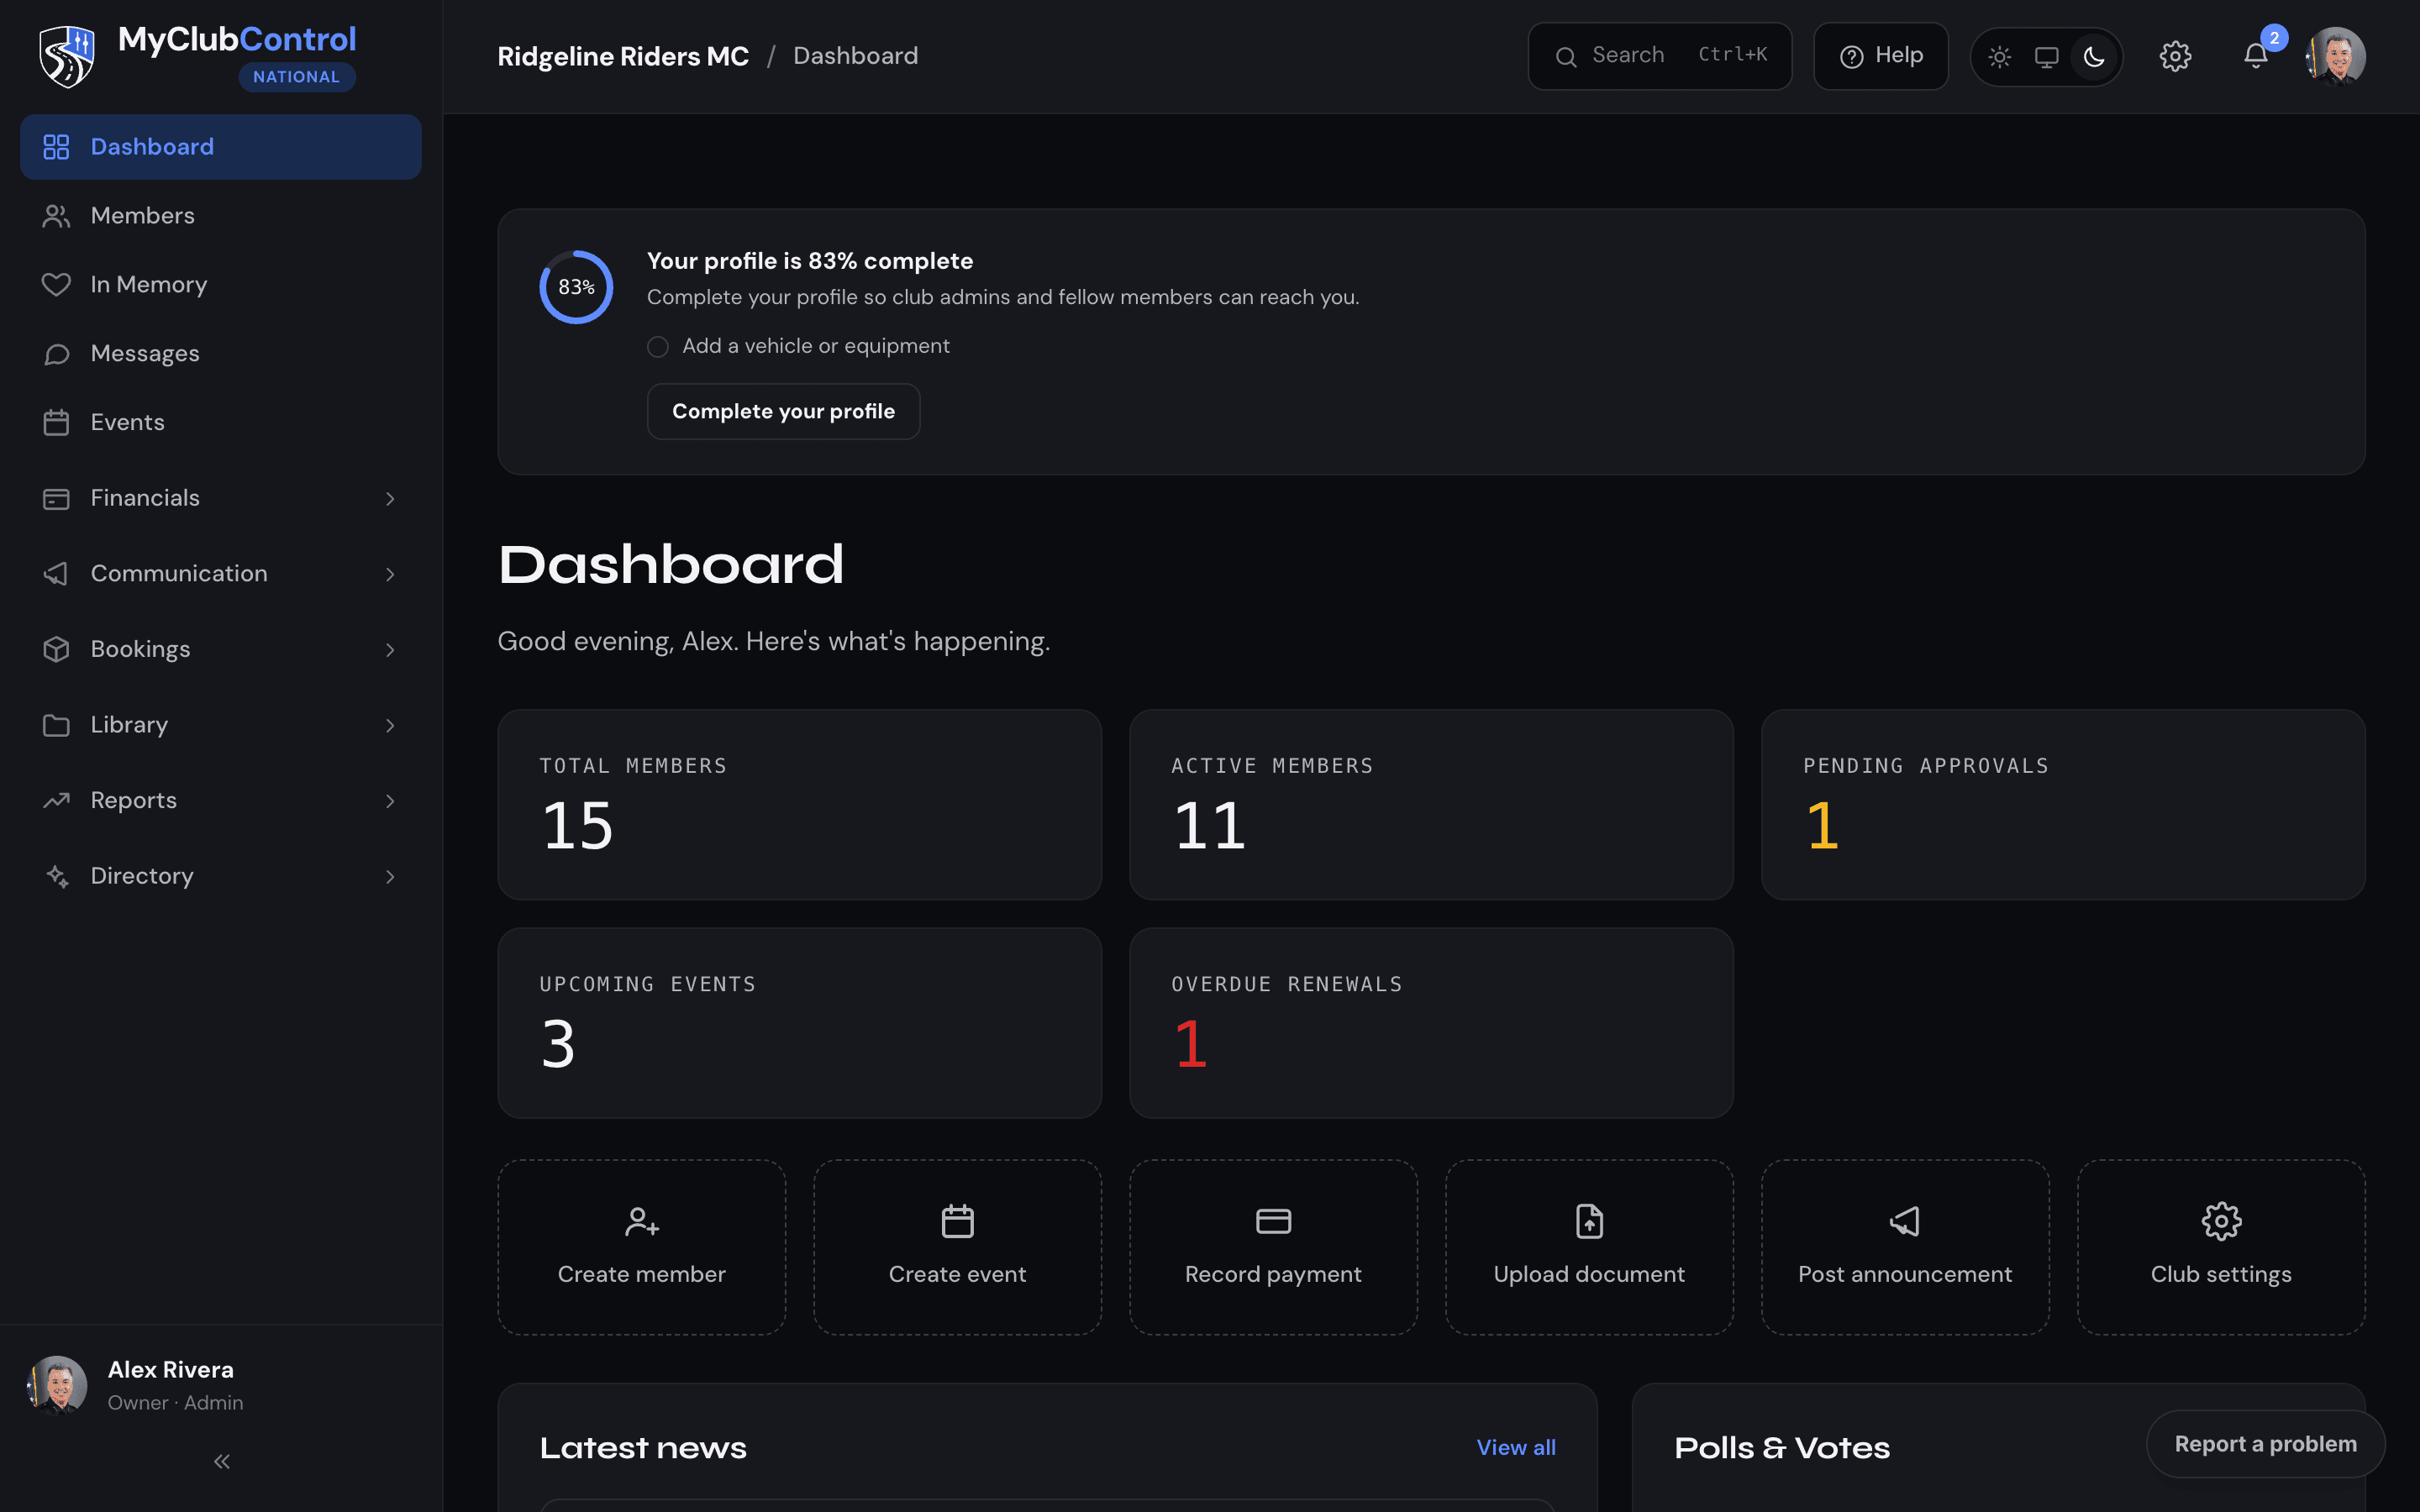The height and width of the screenshot is (1512, 2420).
Task: Open the Overdue Renewals 1 card
Action: pos(1431,1023)
